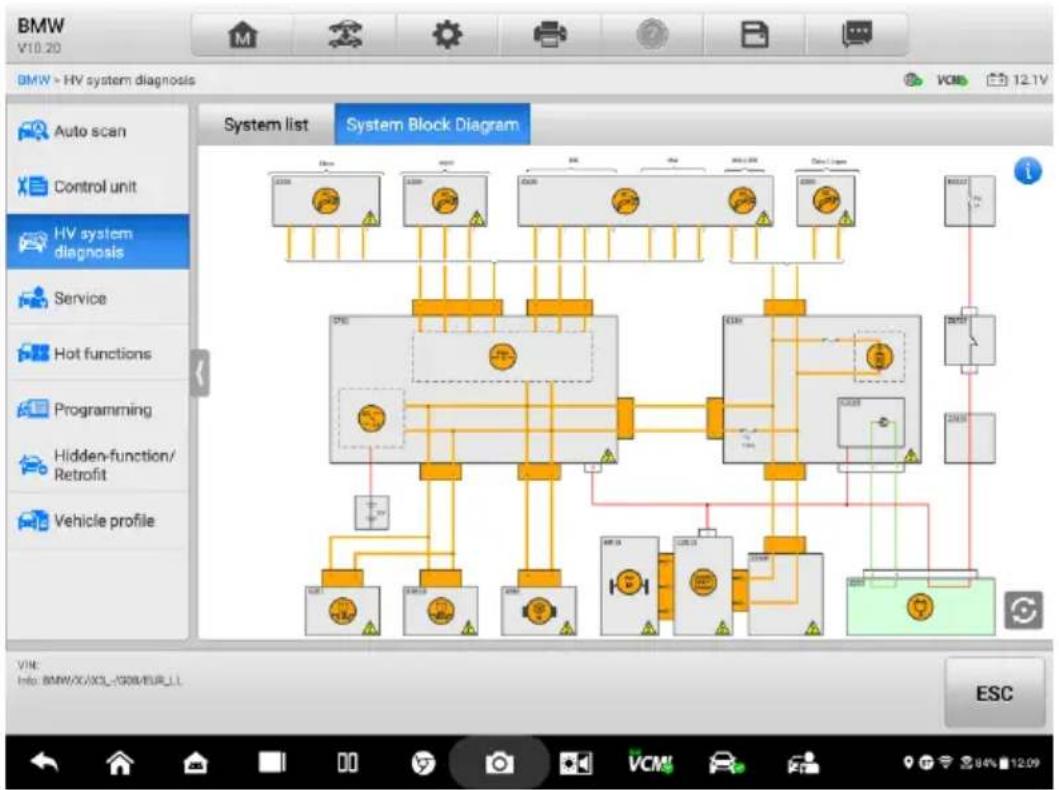Tap the greyed-out help question mark icon
The height and width of the screenshot is (790, 1059).
click(x=652, y=34)
